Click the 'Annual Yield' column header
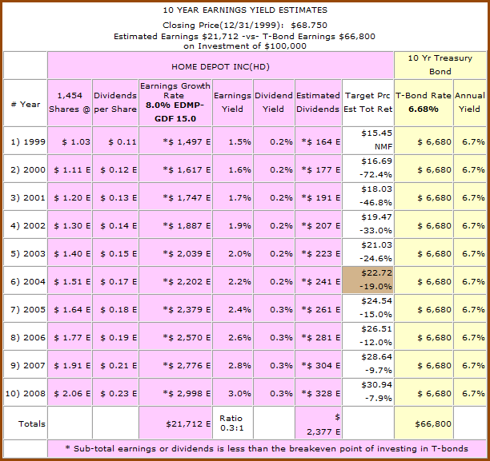Image resolution: width=490 pixels, height=461 pixels. click(470, 102)
